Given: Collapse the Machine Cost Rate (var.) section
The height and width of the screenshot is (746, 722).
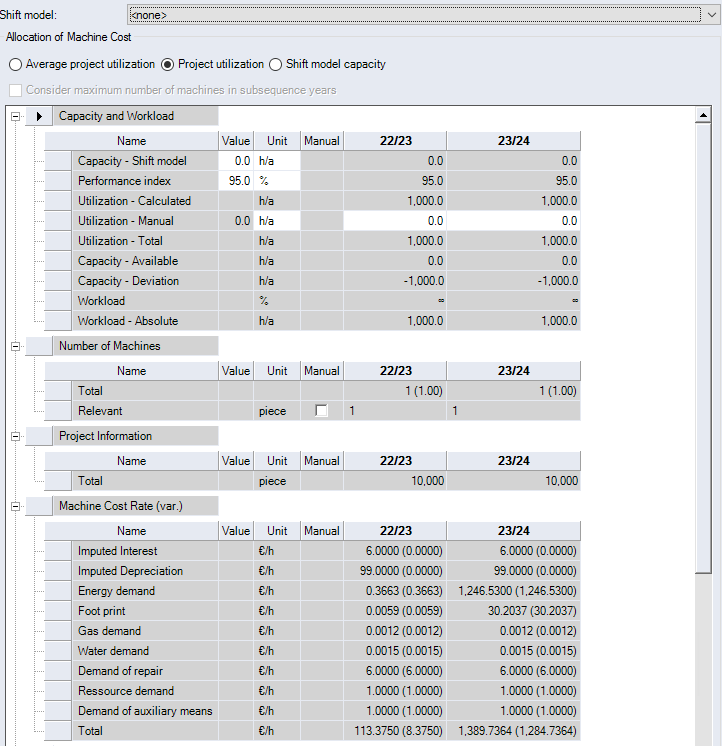Looking at the screenshot, I should coord(15,506).
